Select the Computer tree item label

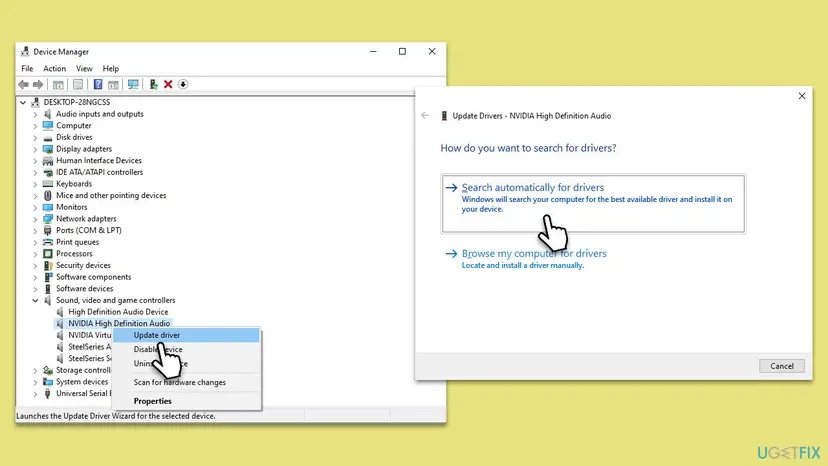click(73, 126)
